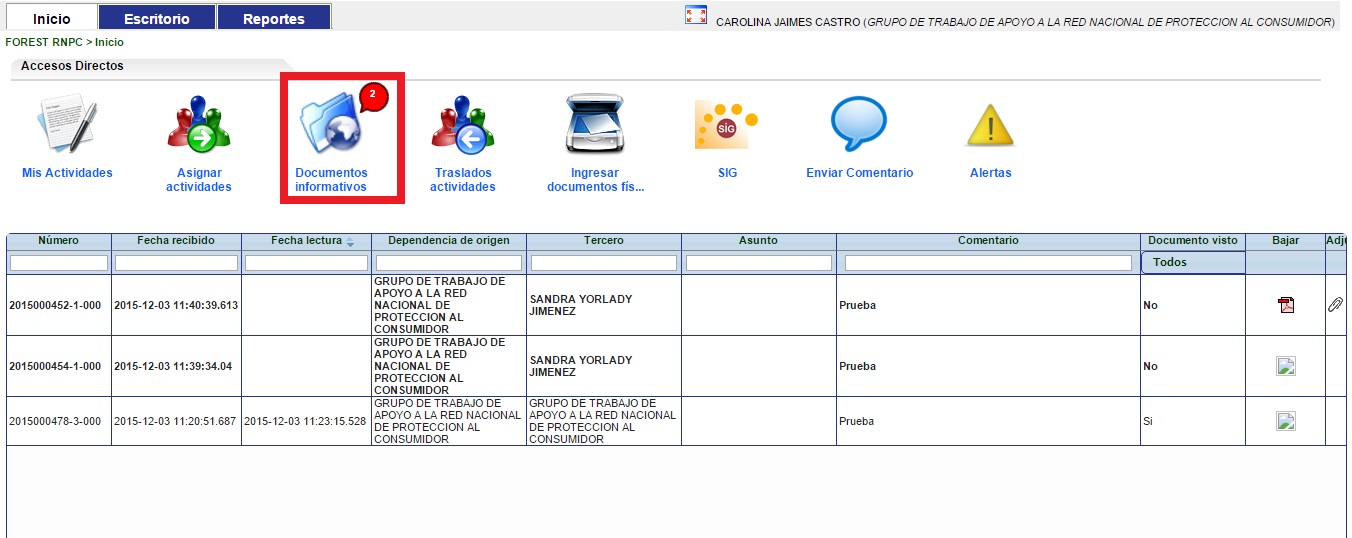This screenshot has width=1352, height=538.
Task: Open Documento visto filter dropdown Todos
Action: tap(1193, 262)
